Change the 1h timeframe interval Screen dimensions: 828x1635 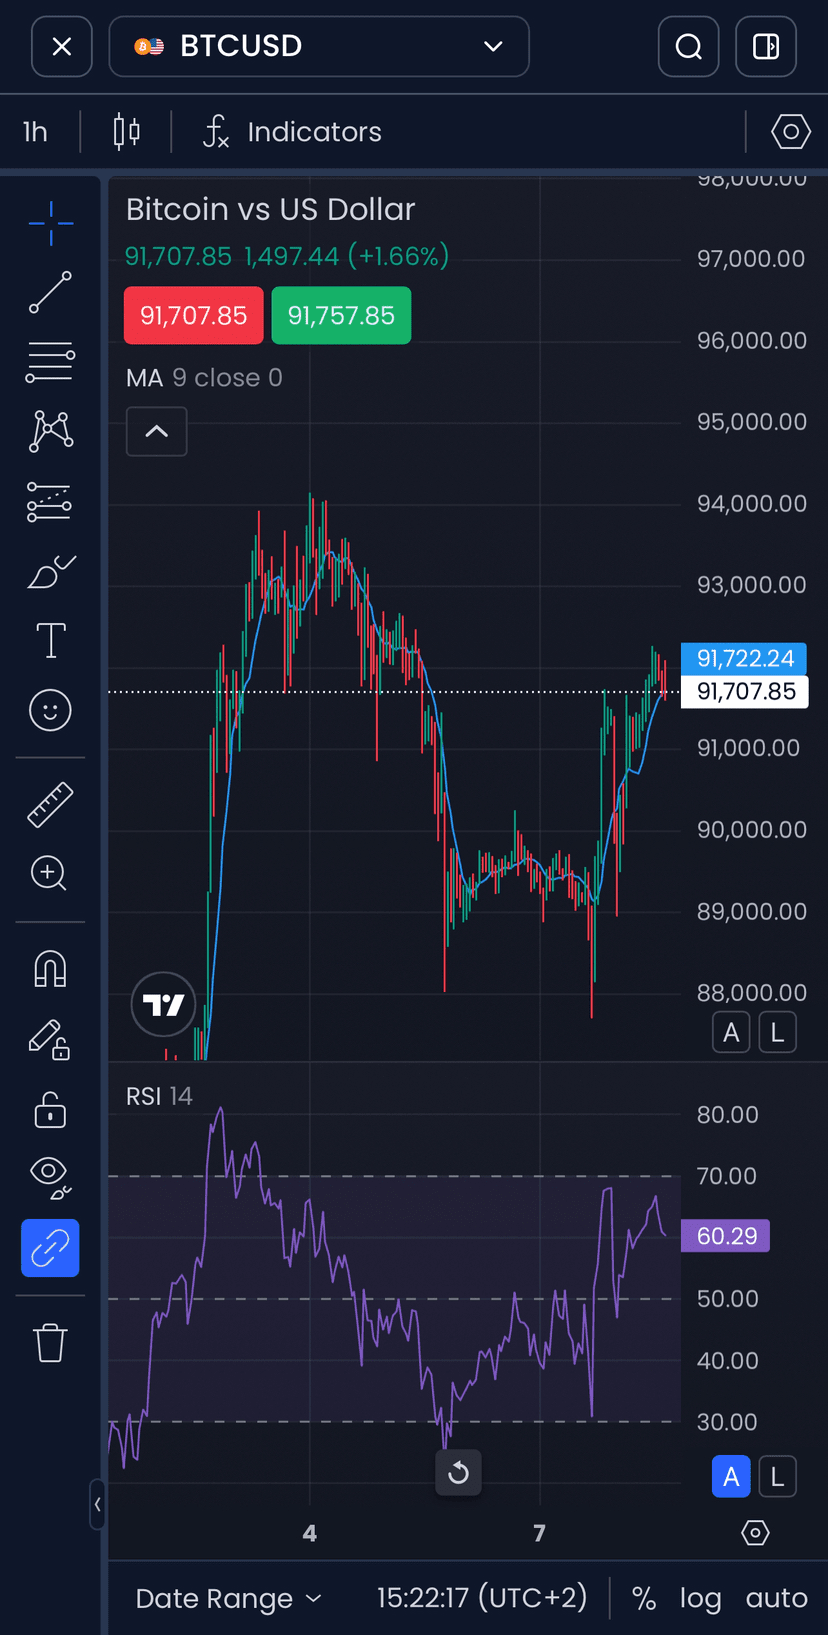click(36, 132)
